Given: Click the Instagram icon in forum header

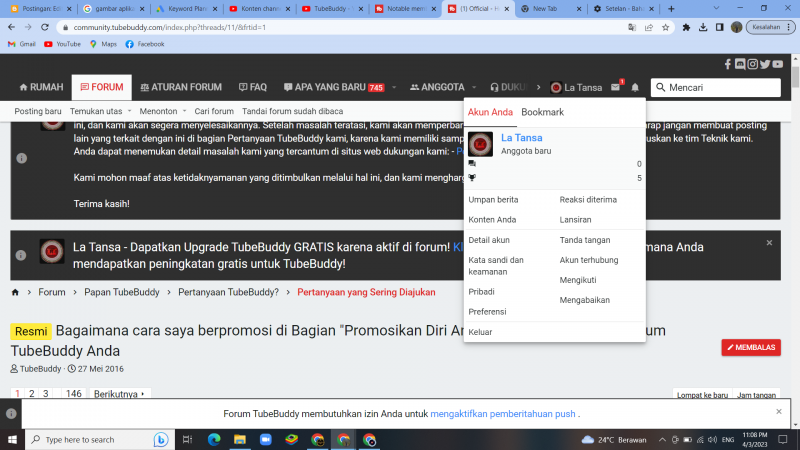Looking at the screenshot, I should tap(752, 64).
